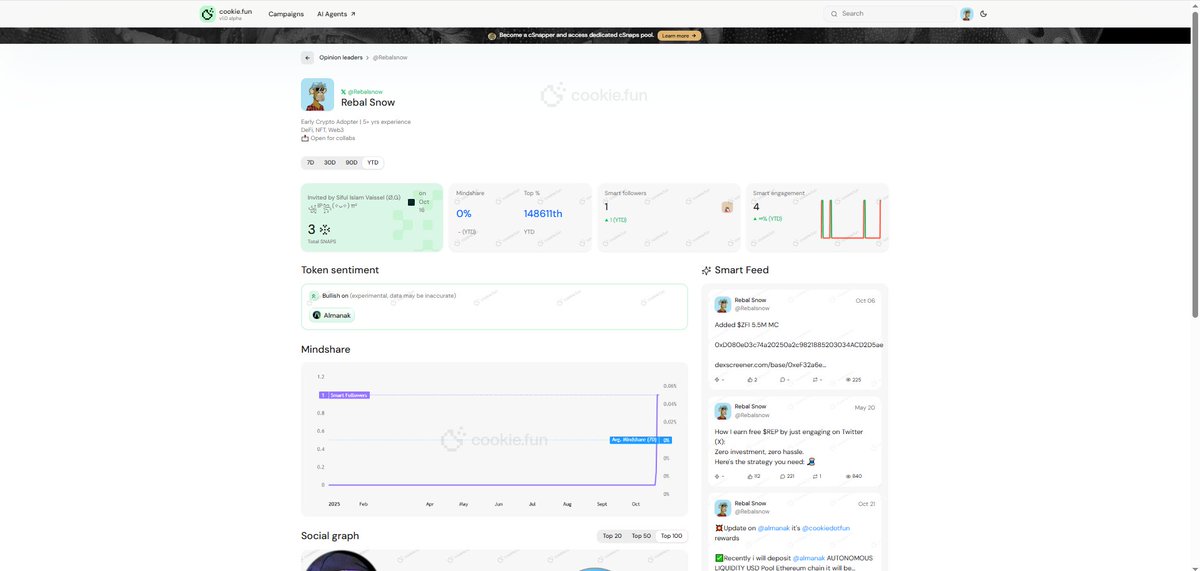Viewport: 1200px width, 571px height.
Task: Click the smart follower avatar thumbnail
Action: 727,208
